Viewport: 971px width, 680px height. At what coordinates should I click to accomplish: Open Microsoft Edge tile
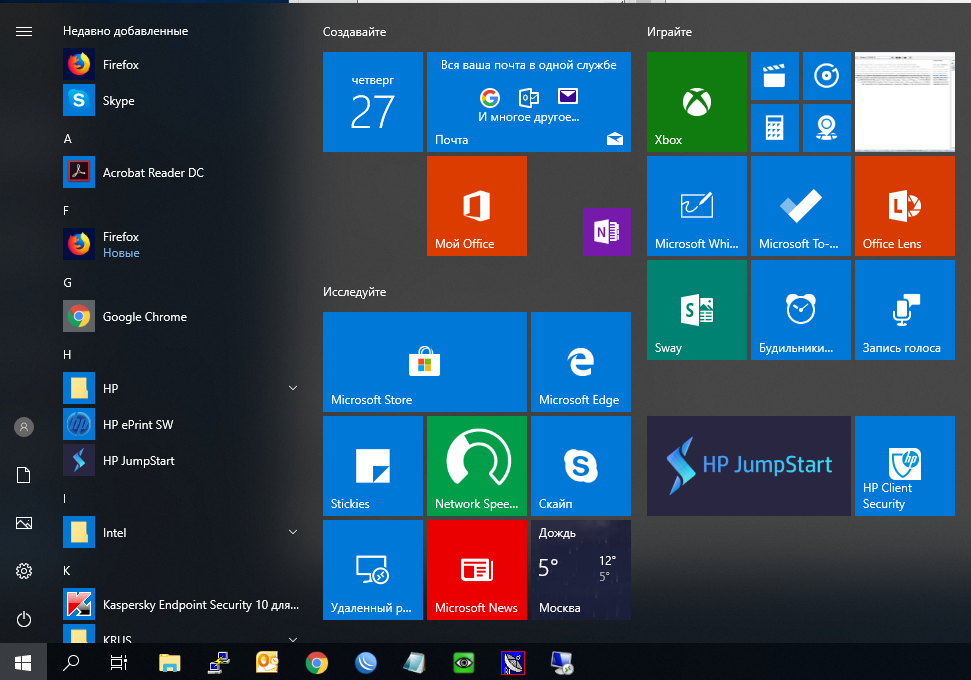tap(580, 361)
